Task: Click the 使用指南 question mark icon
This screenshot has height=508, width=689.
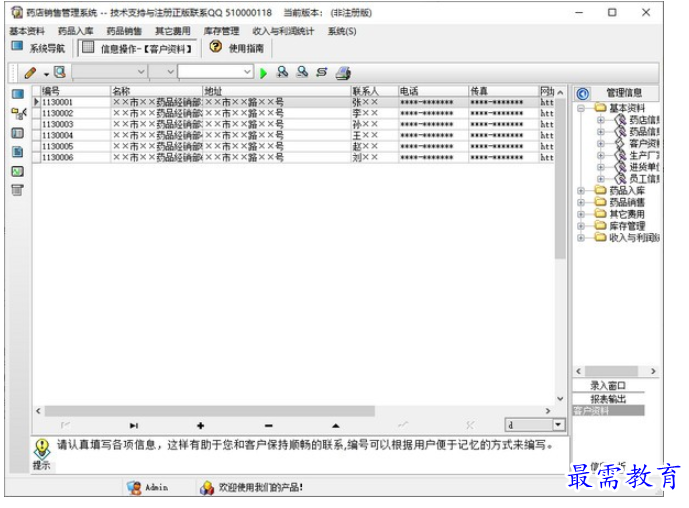Action: (215, 47)
